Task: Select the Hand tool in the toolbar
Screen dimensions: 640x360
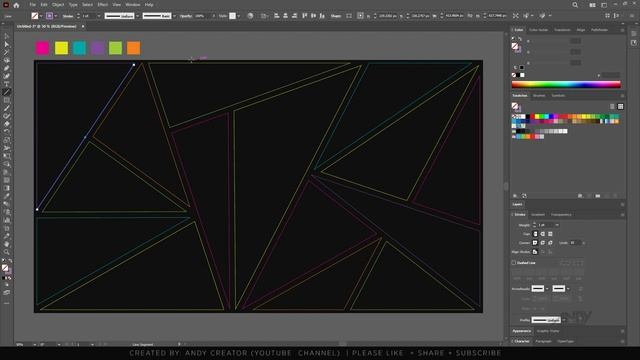Action: (x=7, y=244)
